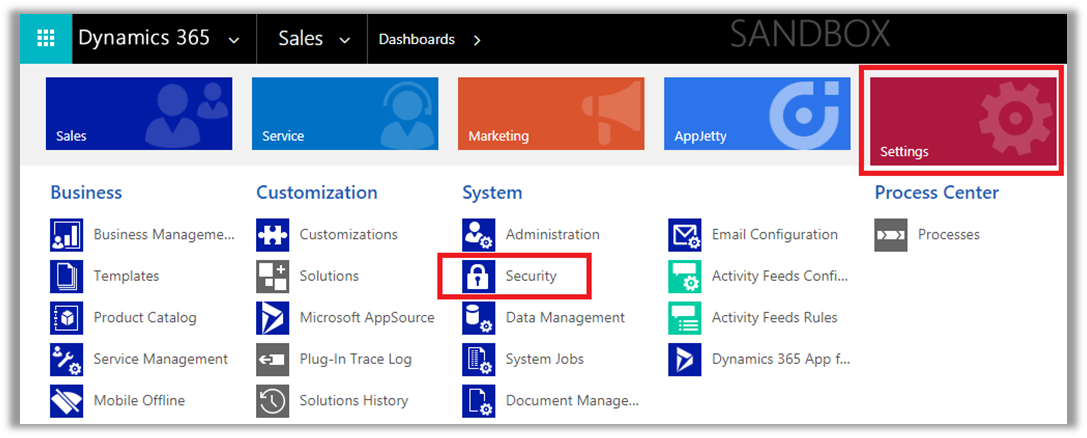1087x438 pixels.
Task: Expand the Dynamics 365 dropdown arrow
Action: [234, 40]
